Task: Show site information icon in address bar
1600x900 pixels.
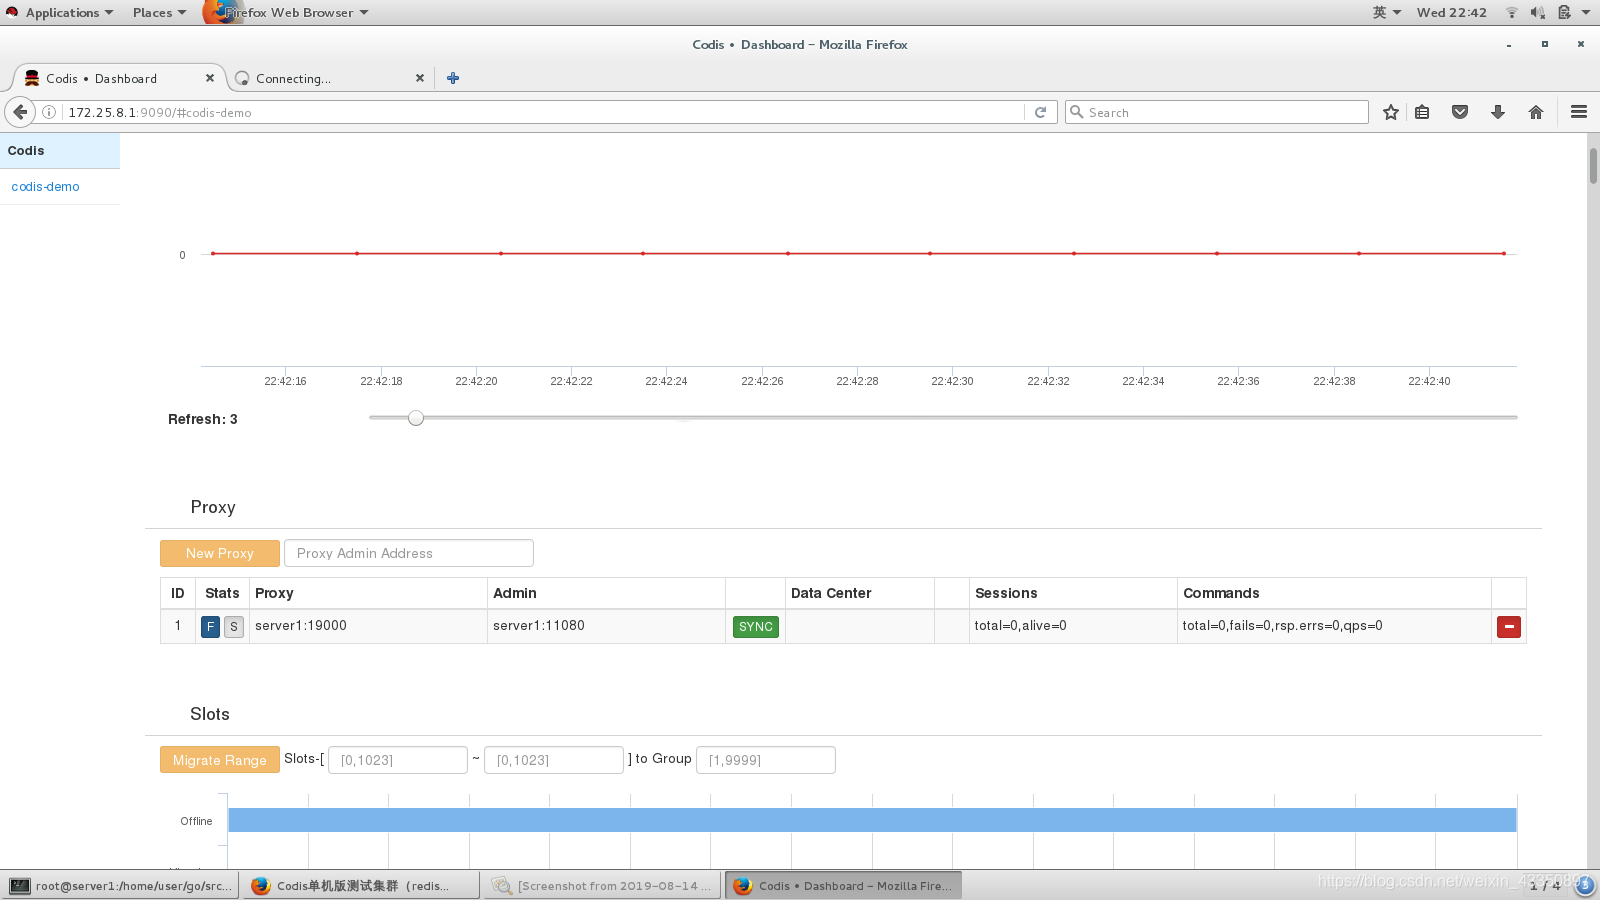Action: pyautogui.click(x=49, y=112)
